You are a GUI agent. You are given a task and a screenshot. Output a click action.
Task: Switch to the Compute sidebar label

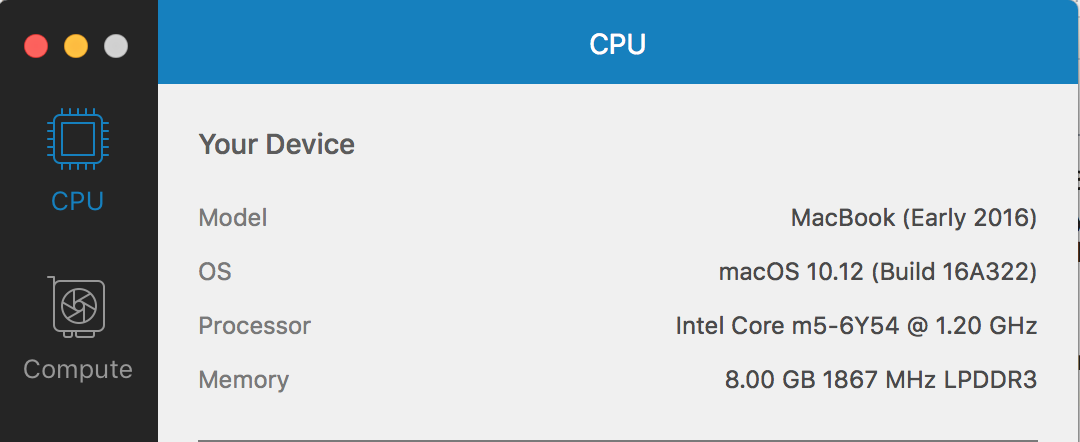(77, 369)
